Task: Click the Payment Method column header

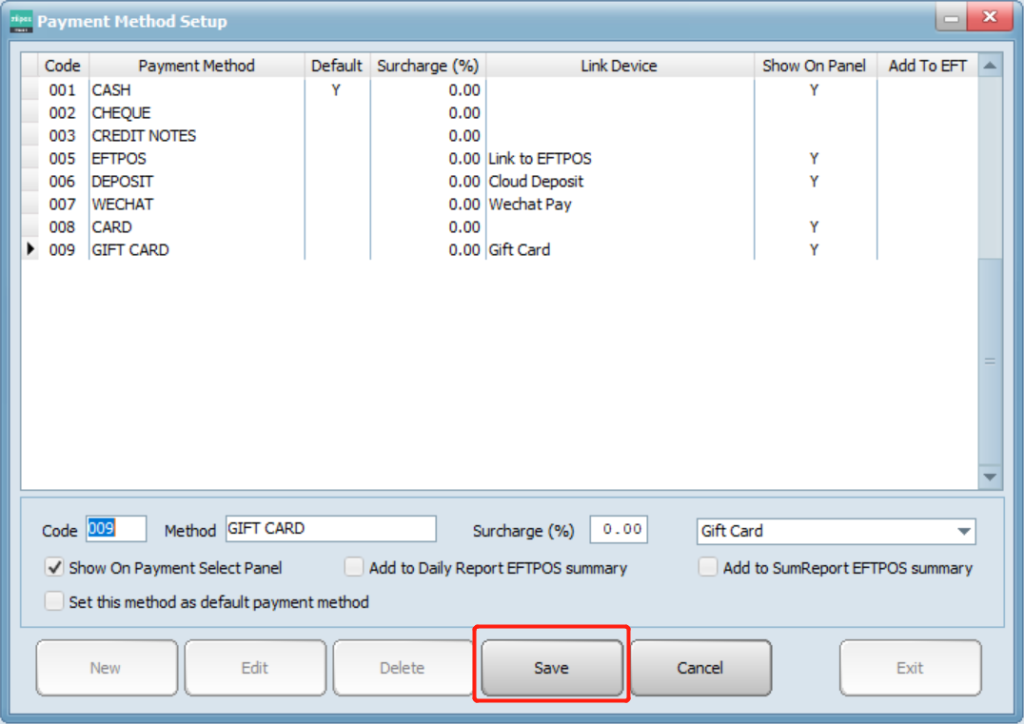Action: coord(196,66)
